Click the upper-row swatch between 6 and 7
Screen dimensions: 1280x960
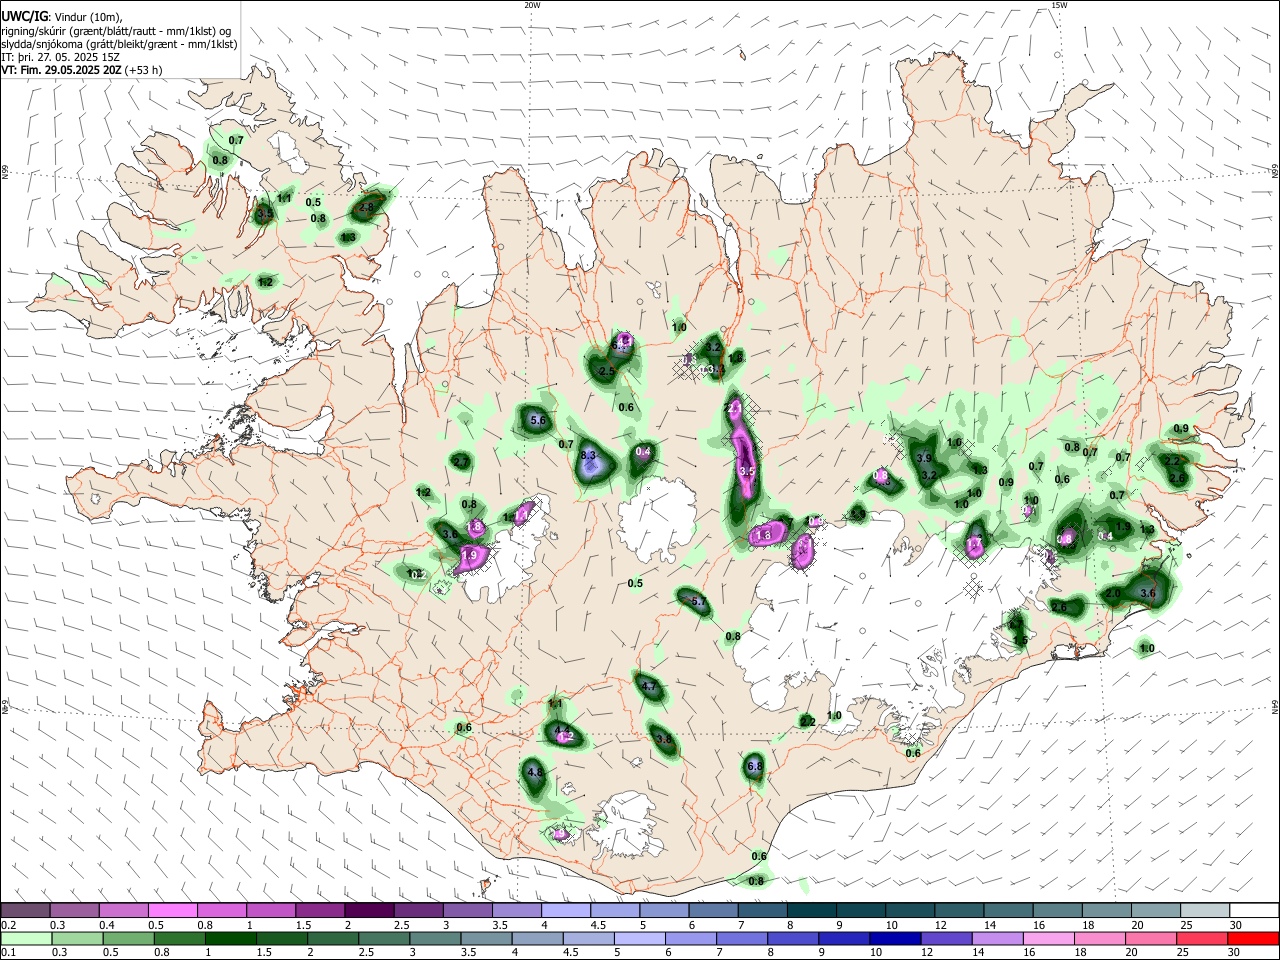[x=713, y=910]
